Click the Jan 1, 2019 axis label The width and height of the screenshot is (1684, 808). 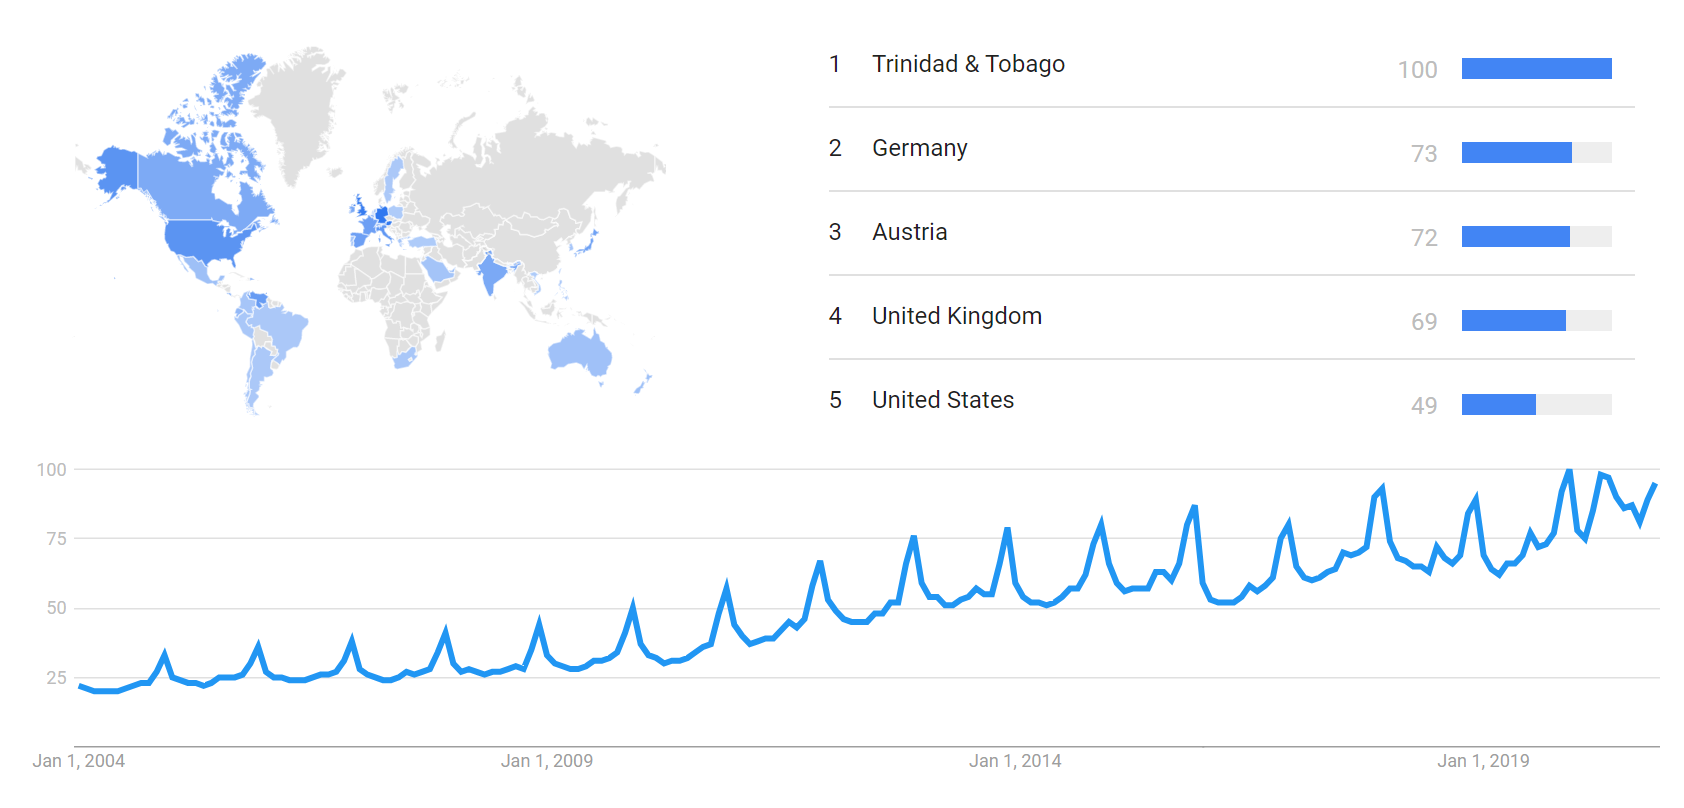click(x=1482, y=761)
